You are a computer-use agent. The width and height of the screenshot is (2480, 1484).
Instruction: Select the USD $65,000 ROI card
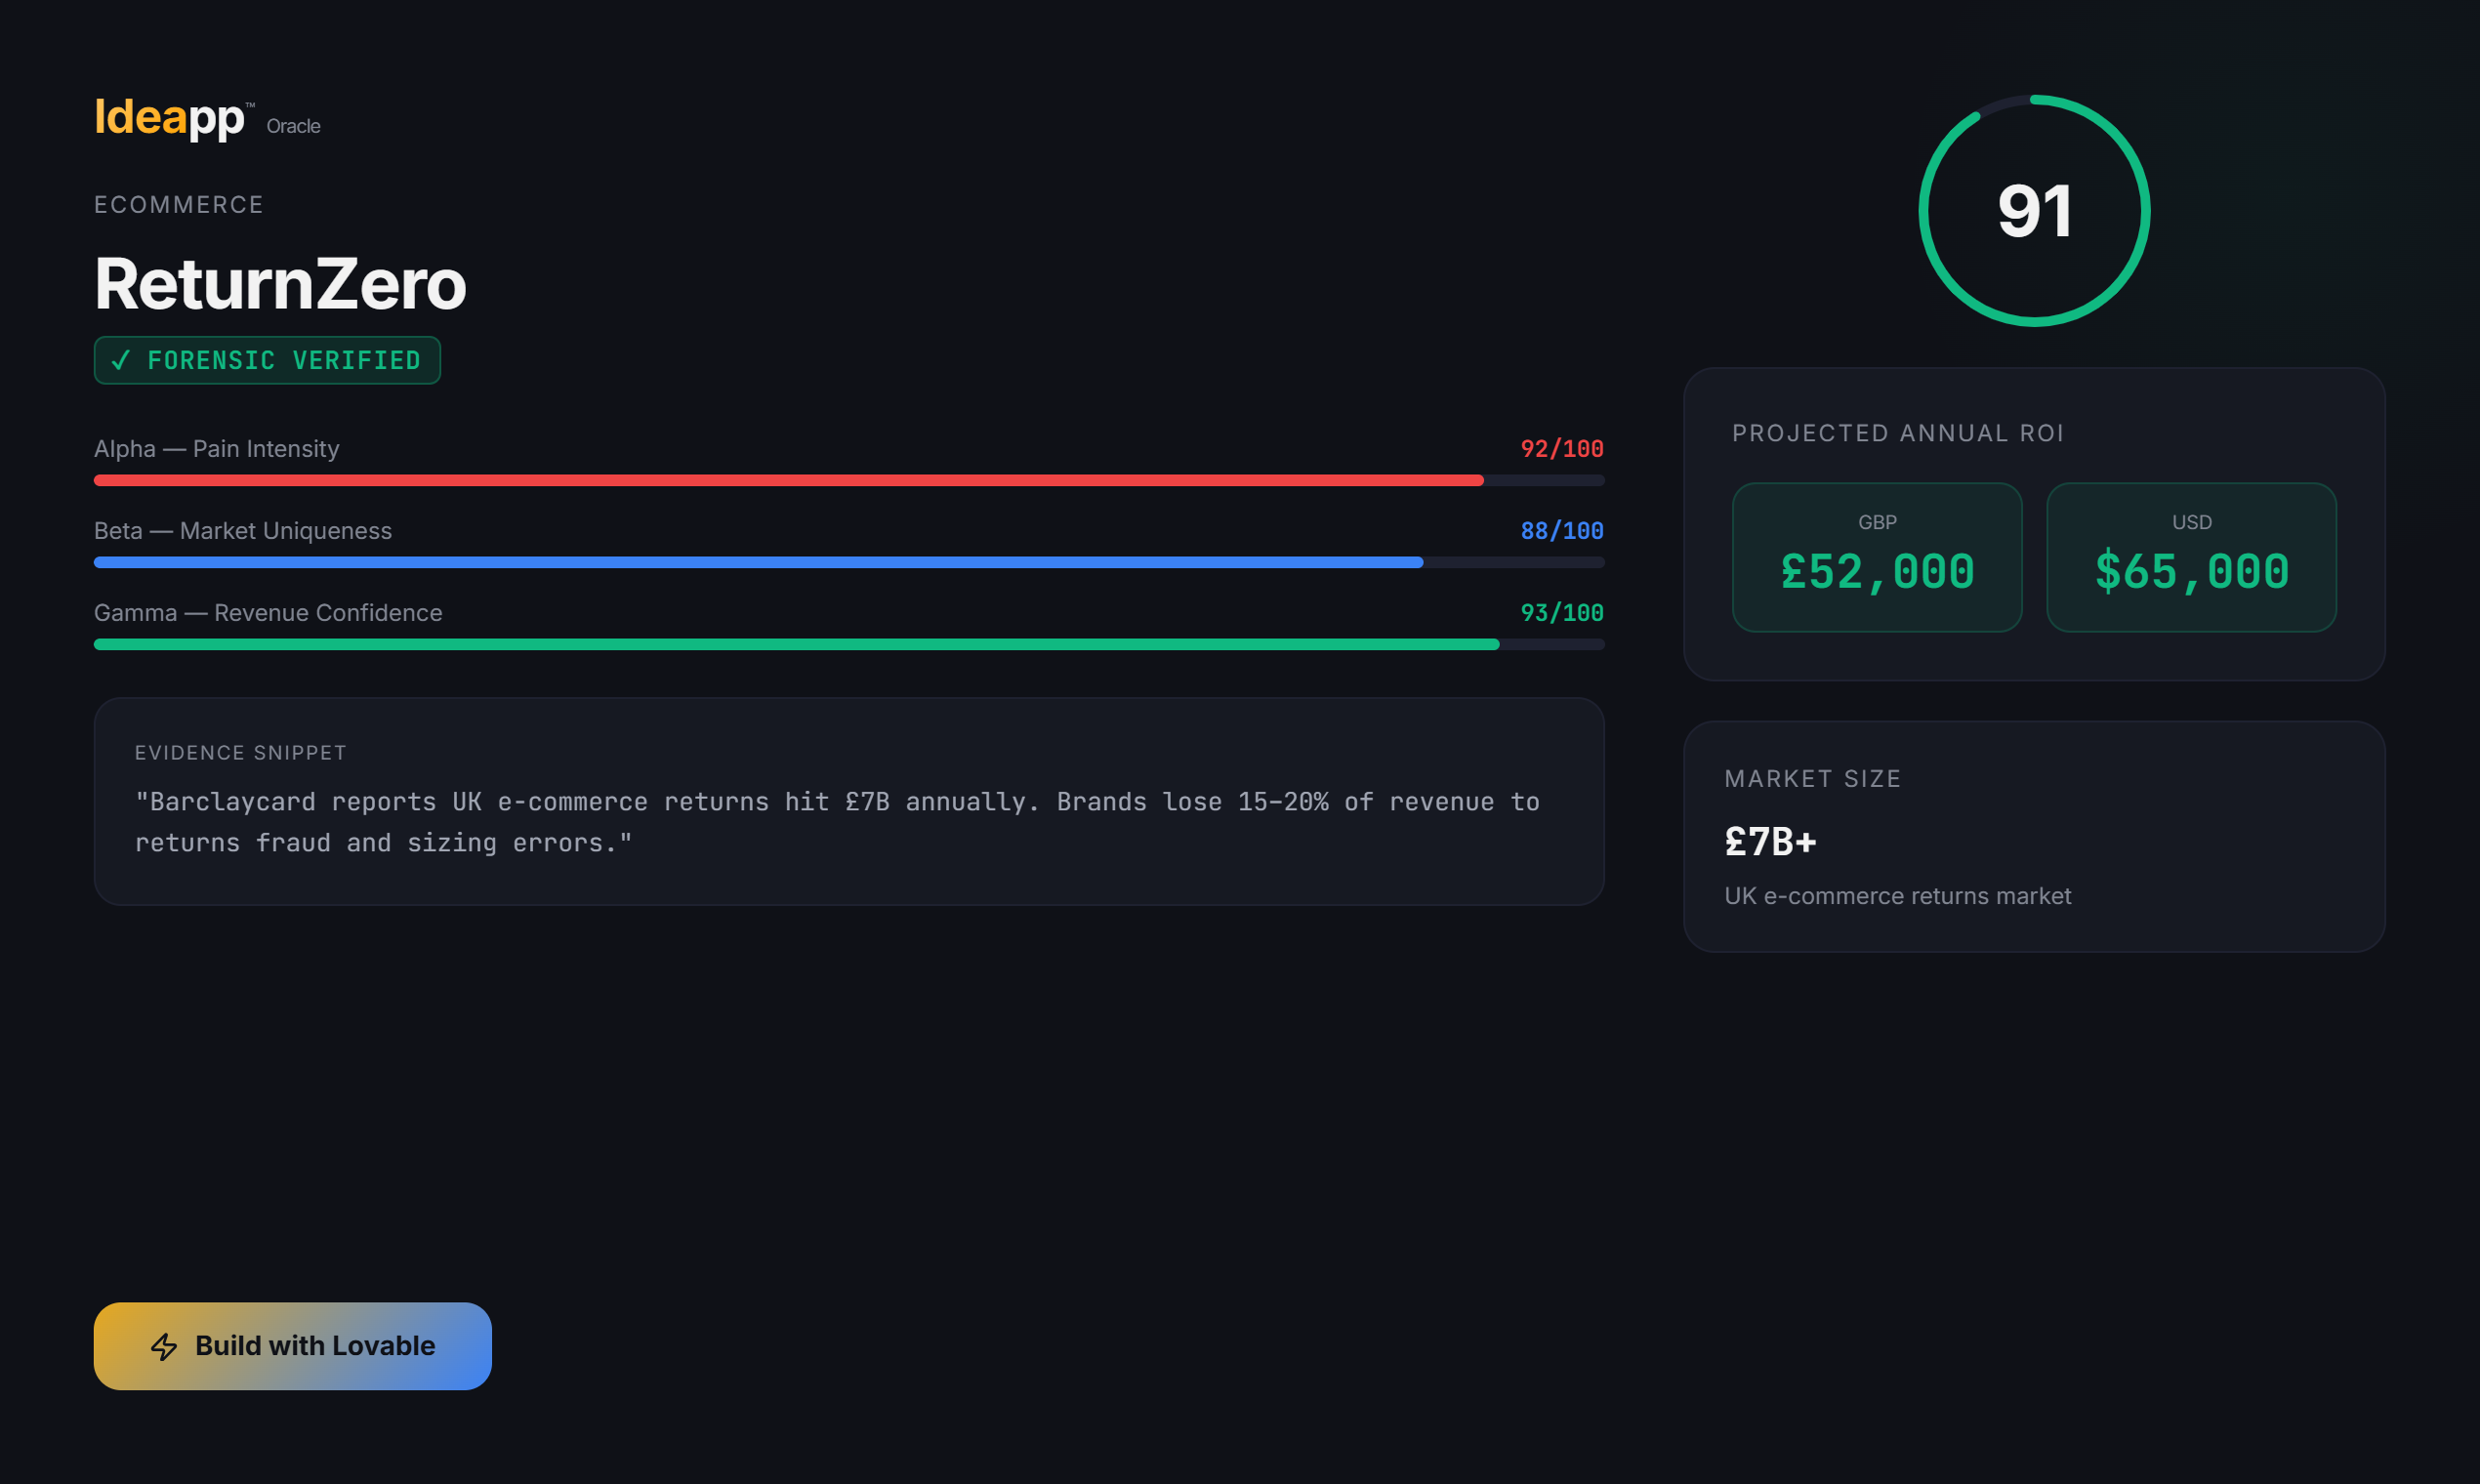point(2191,558)
